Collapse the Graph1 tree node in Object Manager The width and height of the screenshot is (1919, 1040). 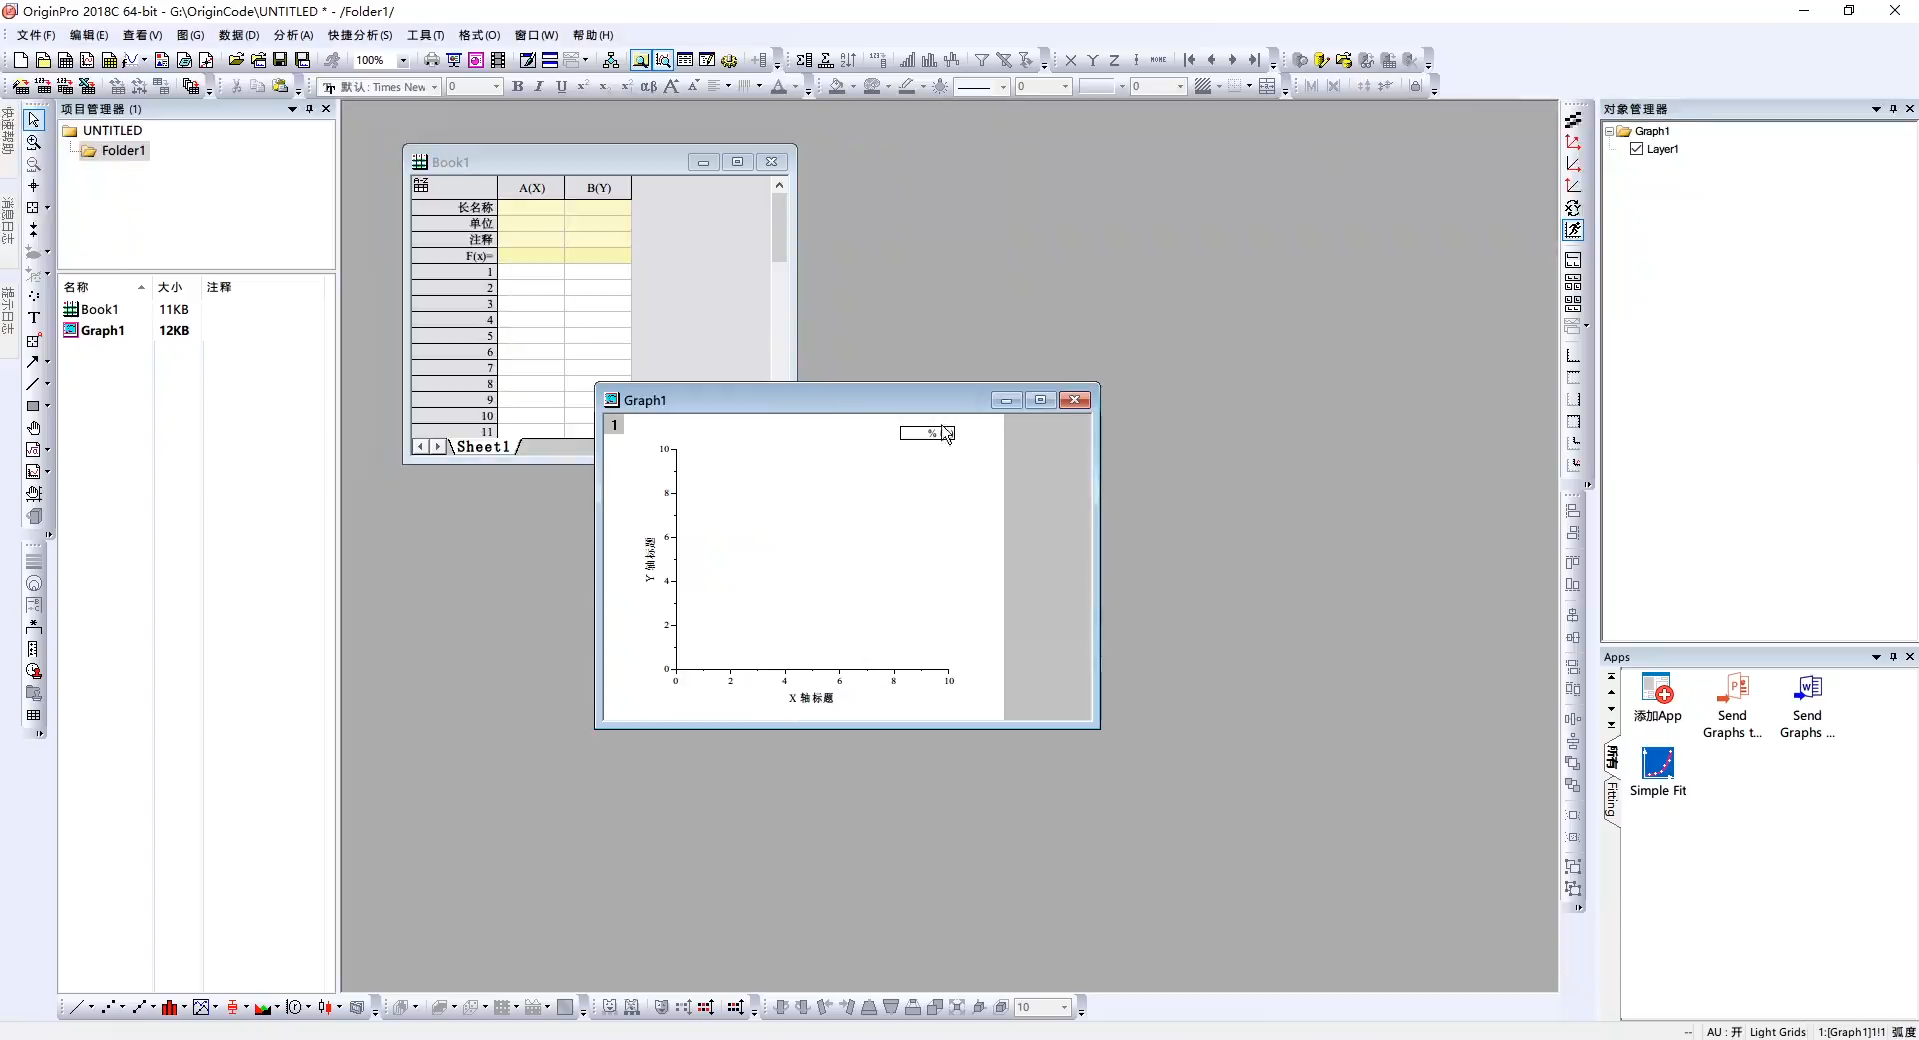point(1609,131)
